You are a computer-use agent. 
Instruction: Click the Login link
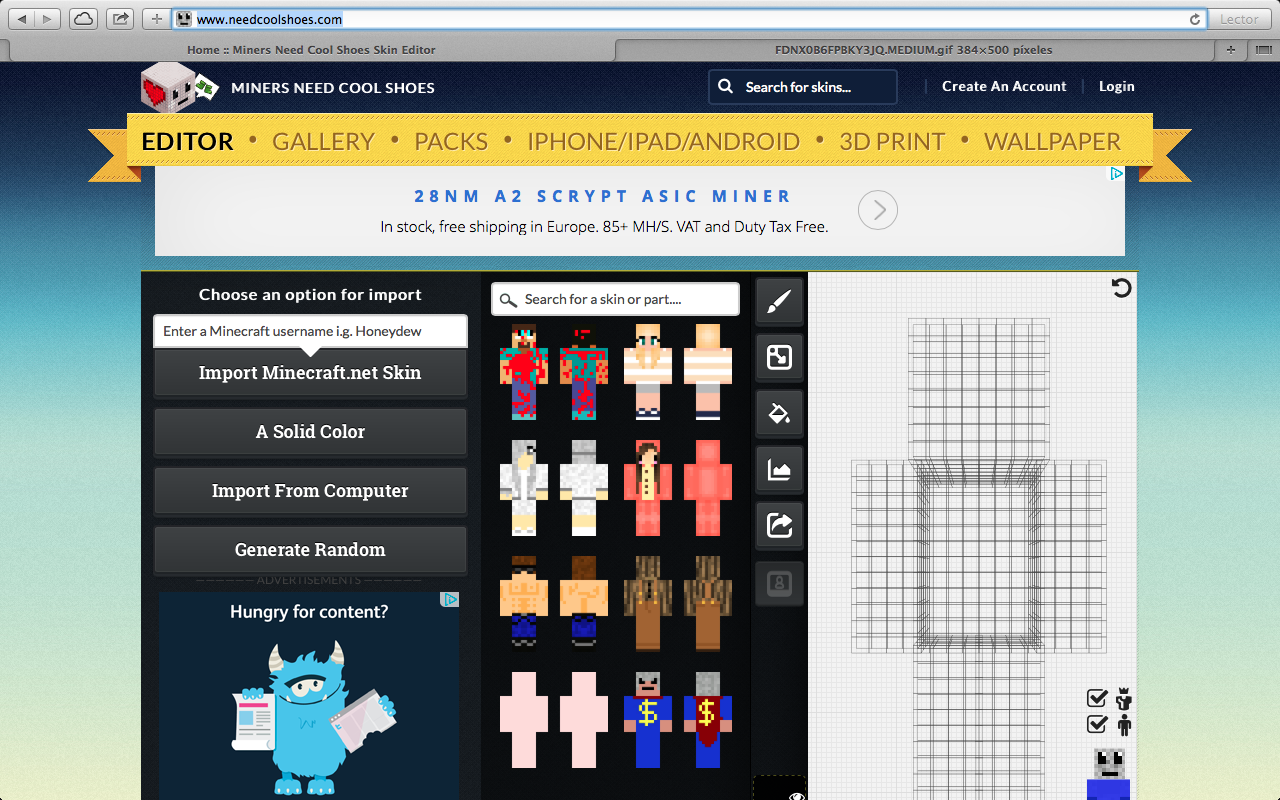click(x=1116, y=87)
